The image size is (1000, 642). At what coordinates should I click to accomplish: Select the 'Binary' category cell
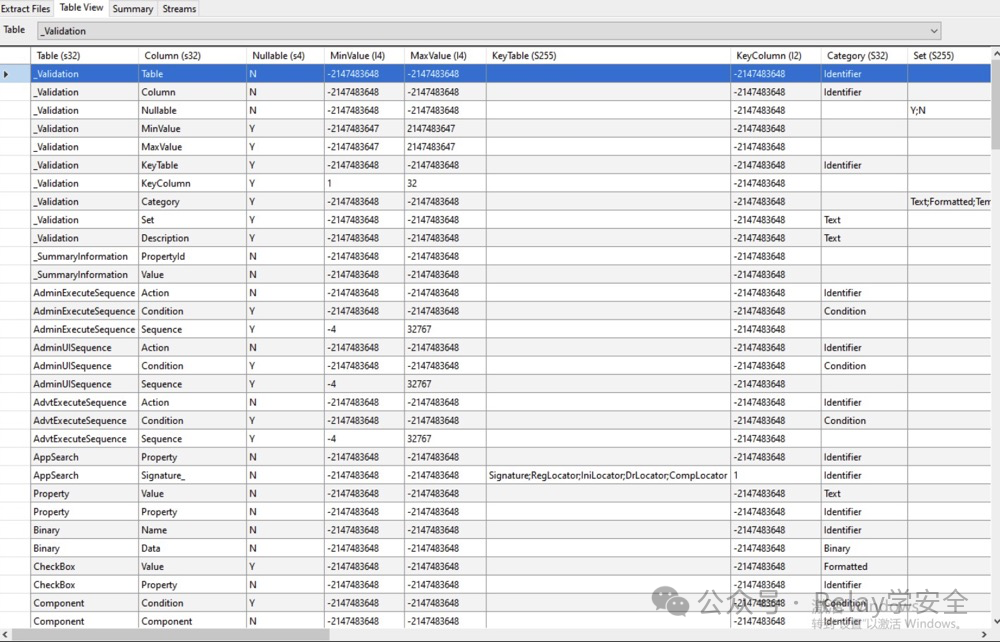864,548
